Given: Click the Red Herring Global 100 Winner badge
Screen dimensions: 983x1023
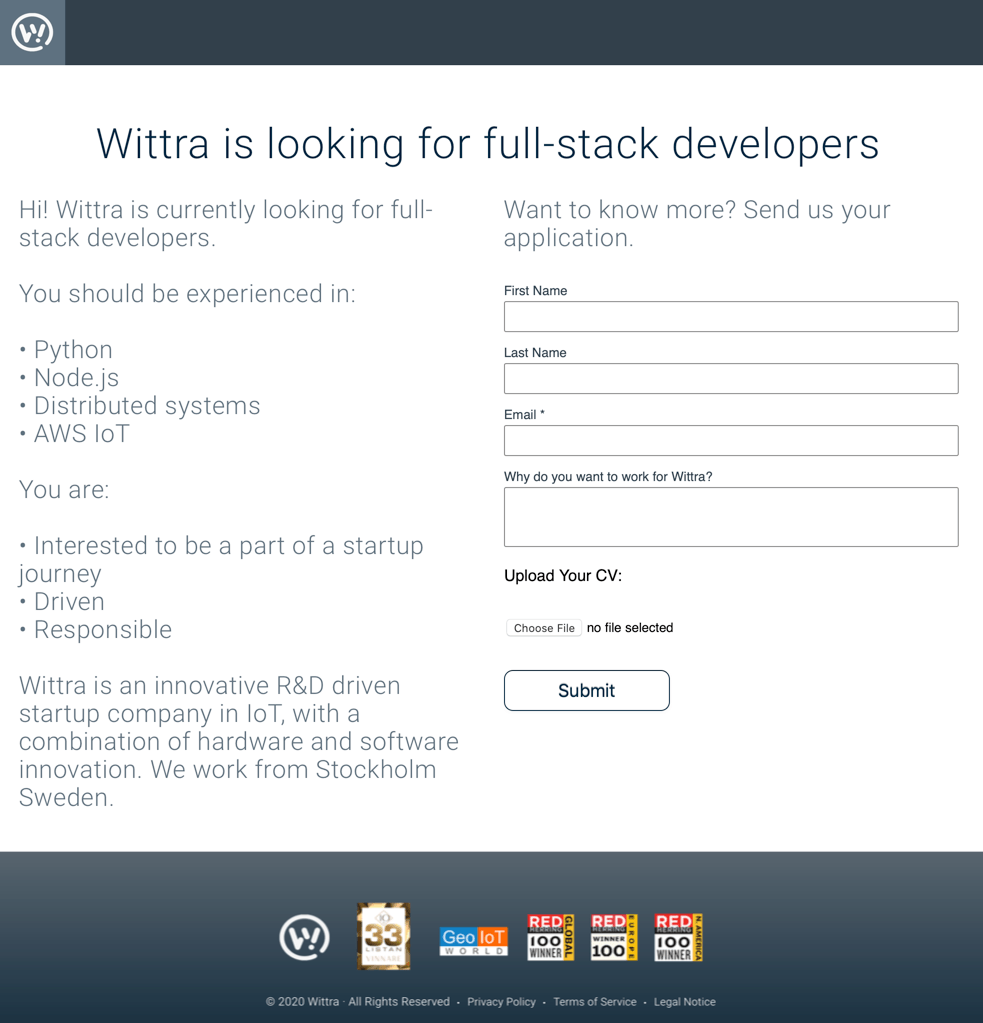Looking at the screenshot, I should point(551,938).
